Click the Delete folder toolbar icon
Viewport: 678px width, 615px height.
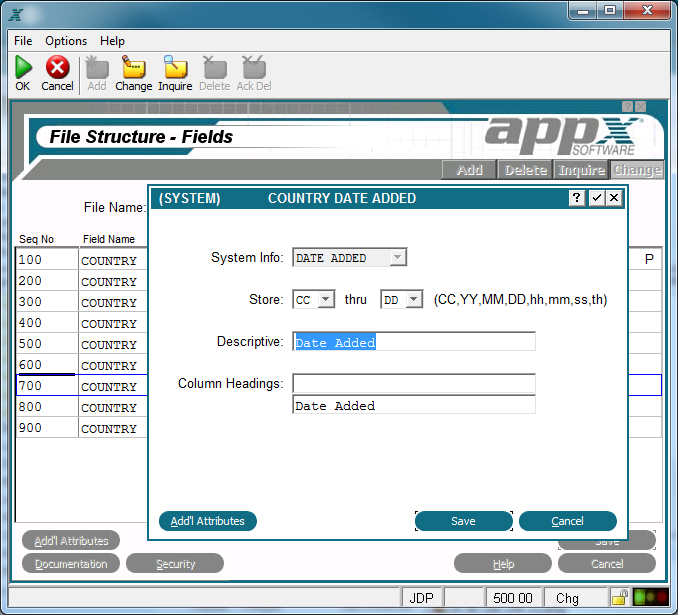tap(215, 67)
